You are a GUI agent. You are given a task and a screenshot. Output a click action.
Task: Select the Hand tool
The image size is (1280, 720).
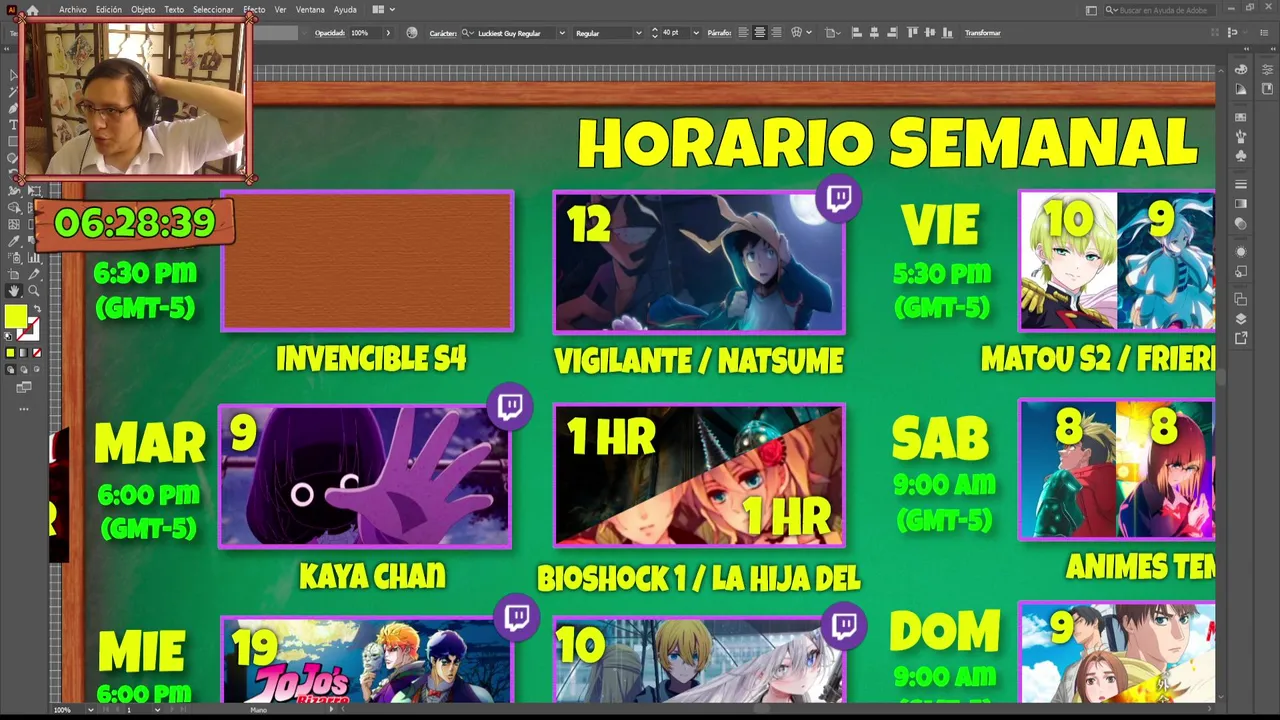pyautogui.click(x=13, y=290)
